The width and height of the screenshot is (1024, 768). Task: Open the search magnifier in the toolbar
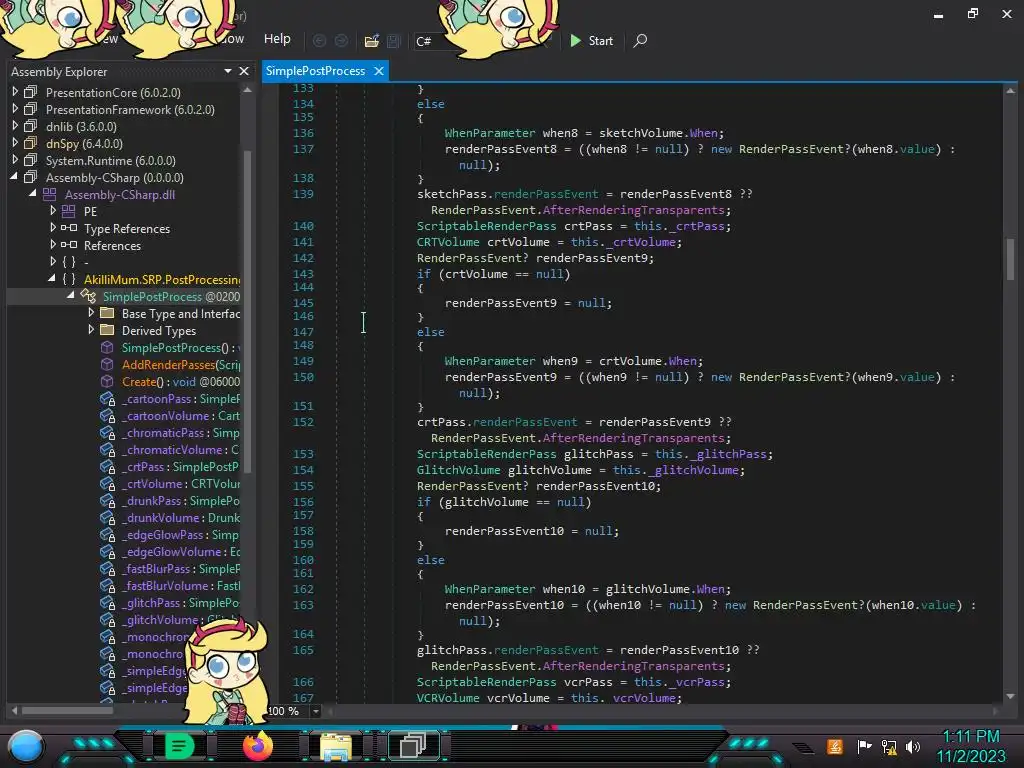(640, 40)
